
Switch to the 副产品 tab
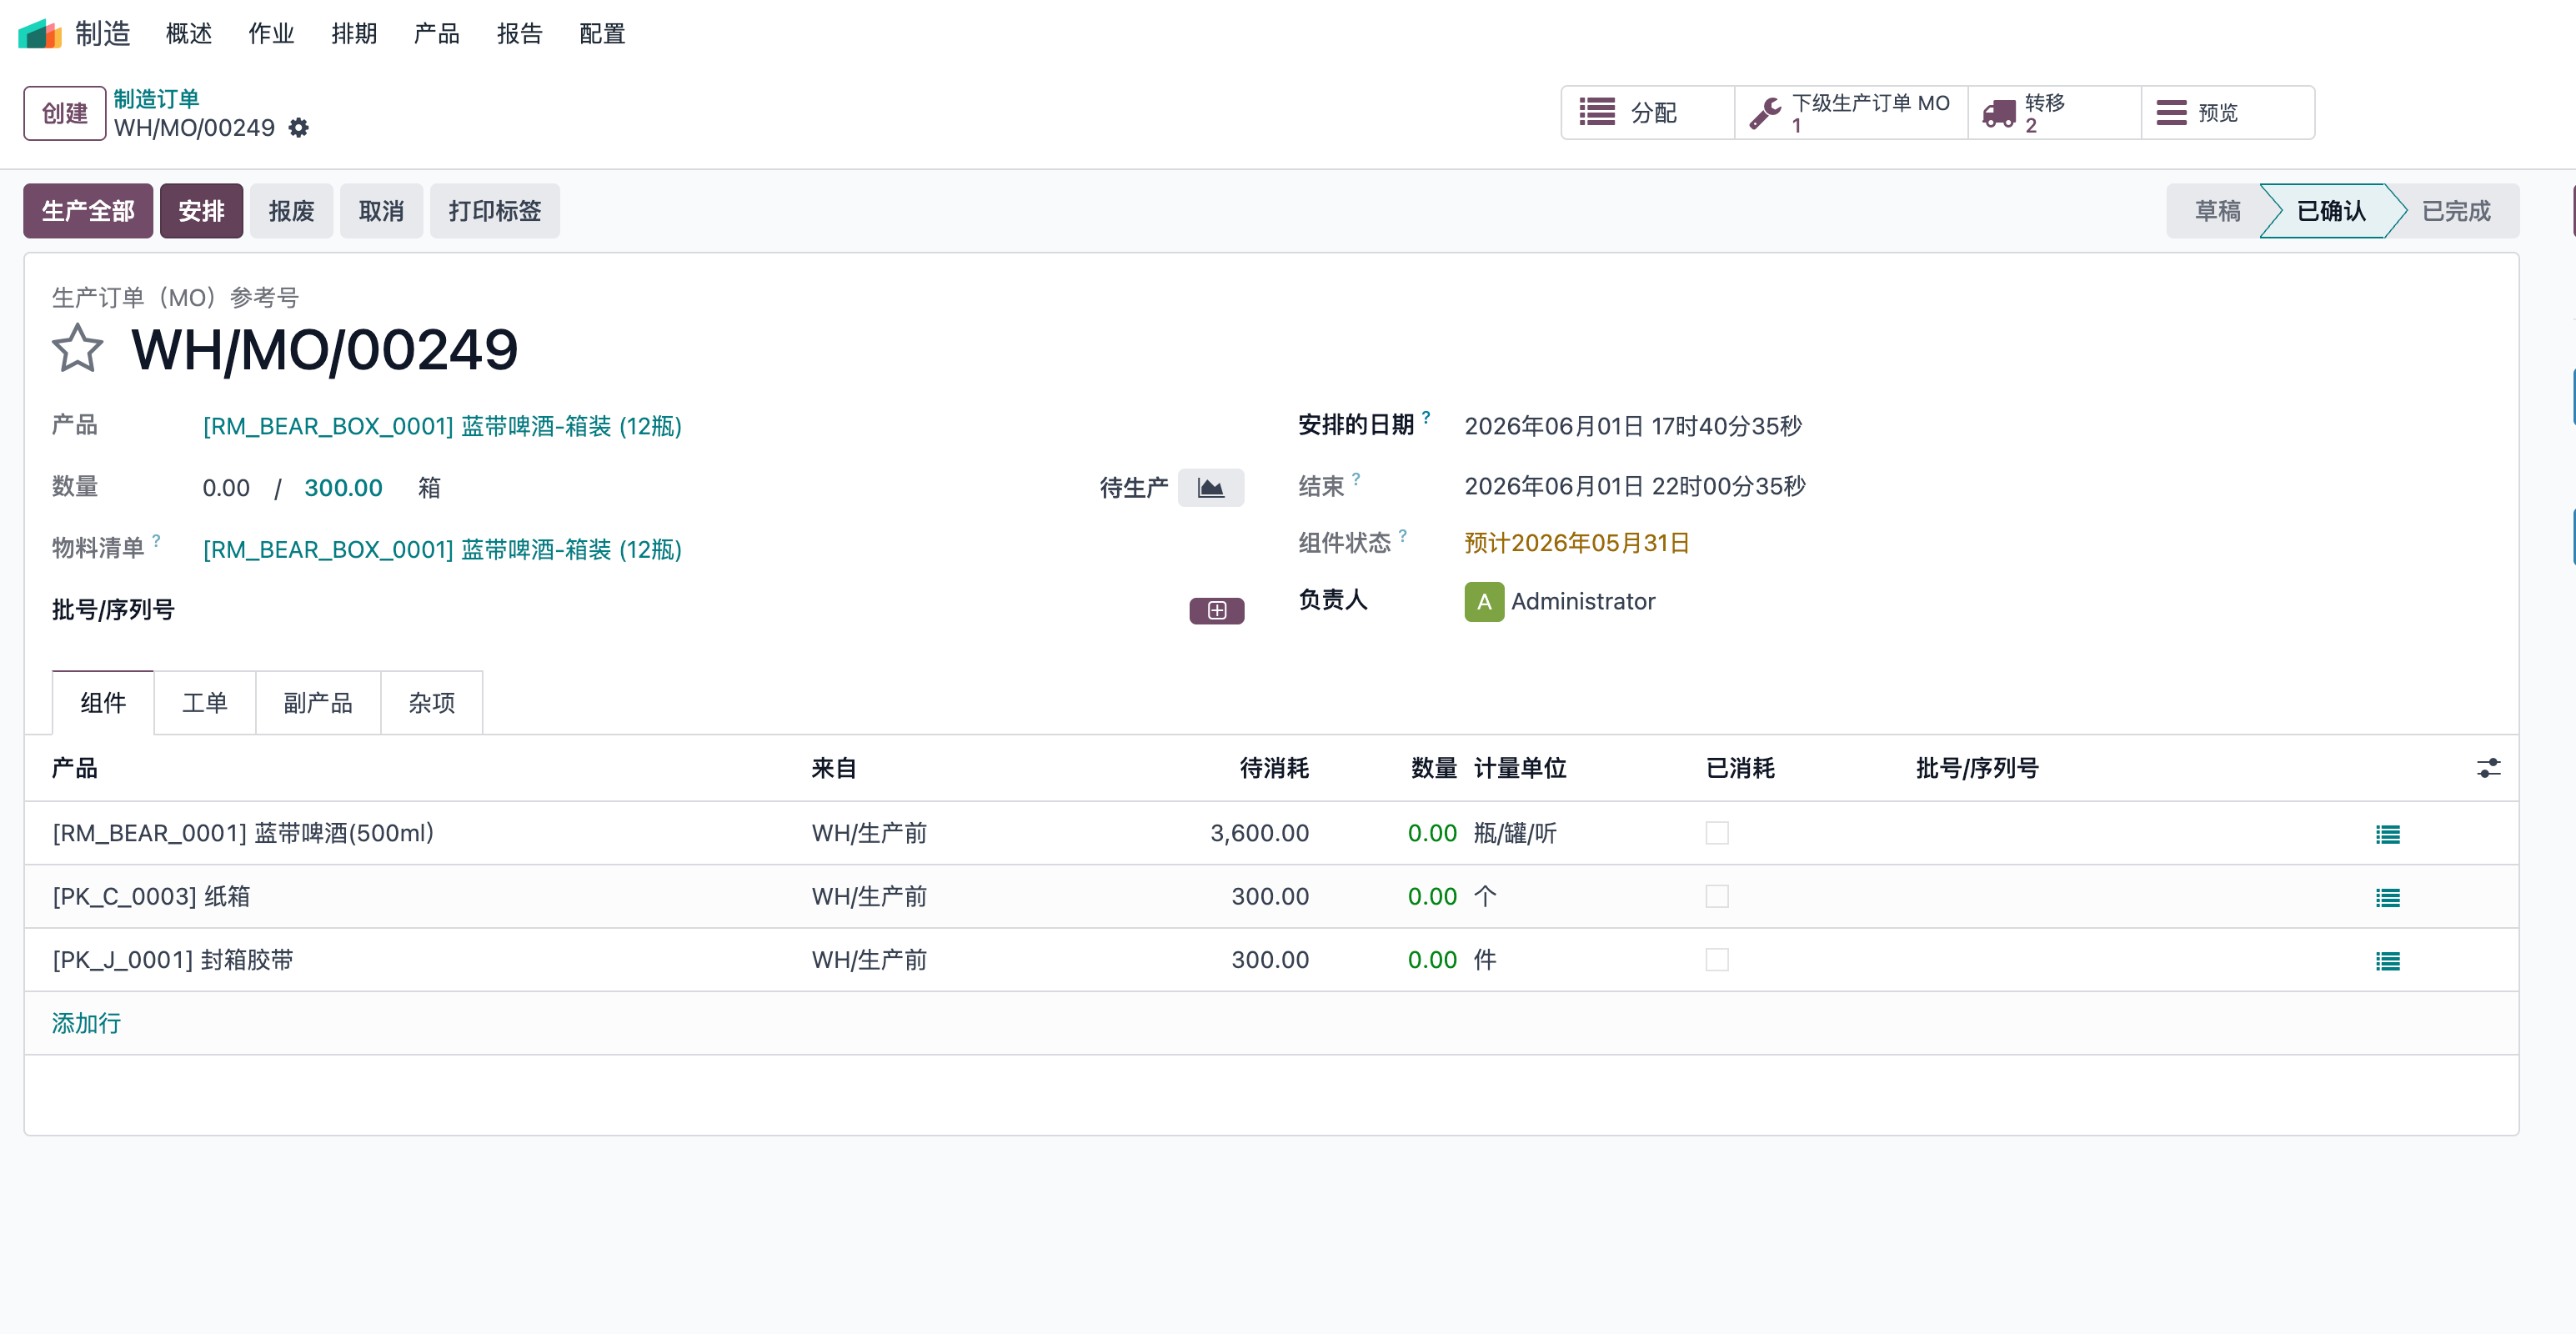click(318, 703)
